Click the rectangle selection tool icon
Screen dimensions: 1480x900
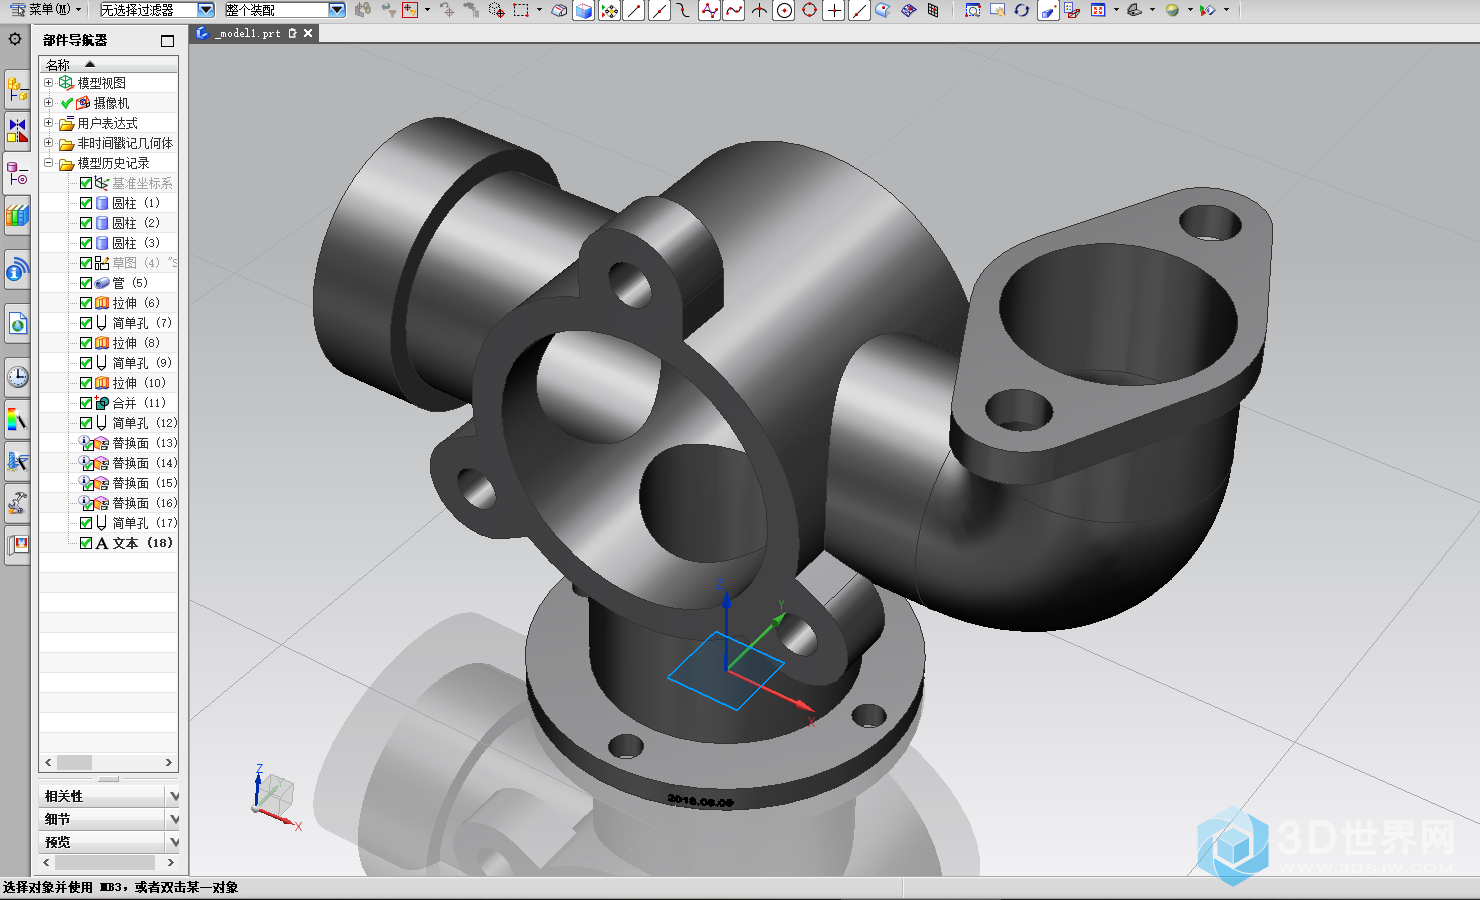[x=521, y=10]
